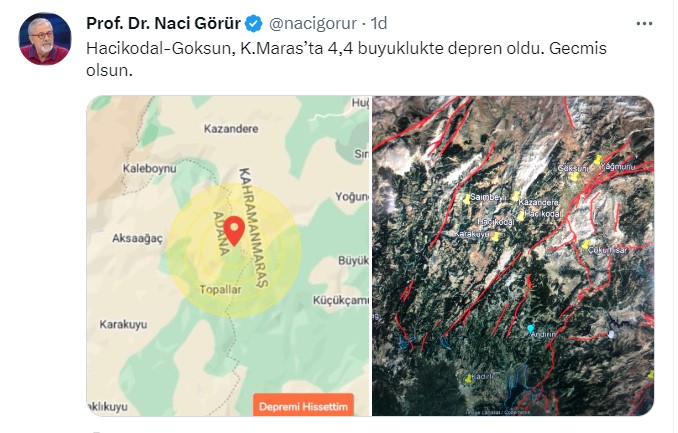The image size is (678, 433).
Task: Open the three-dot more options menu
Action: pyautogui.click(x=644, y=24)
